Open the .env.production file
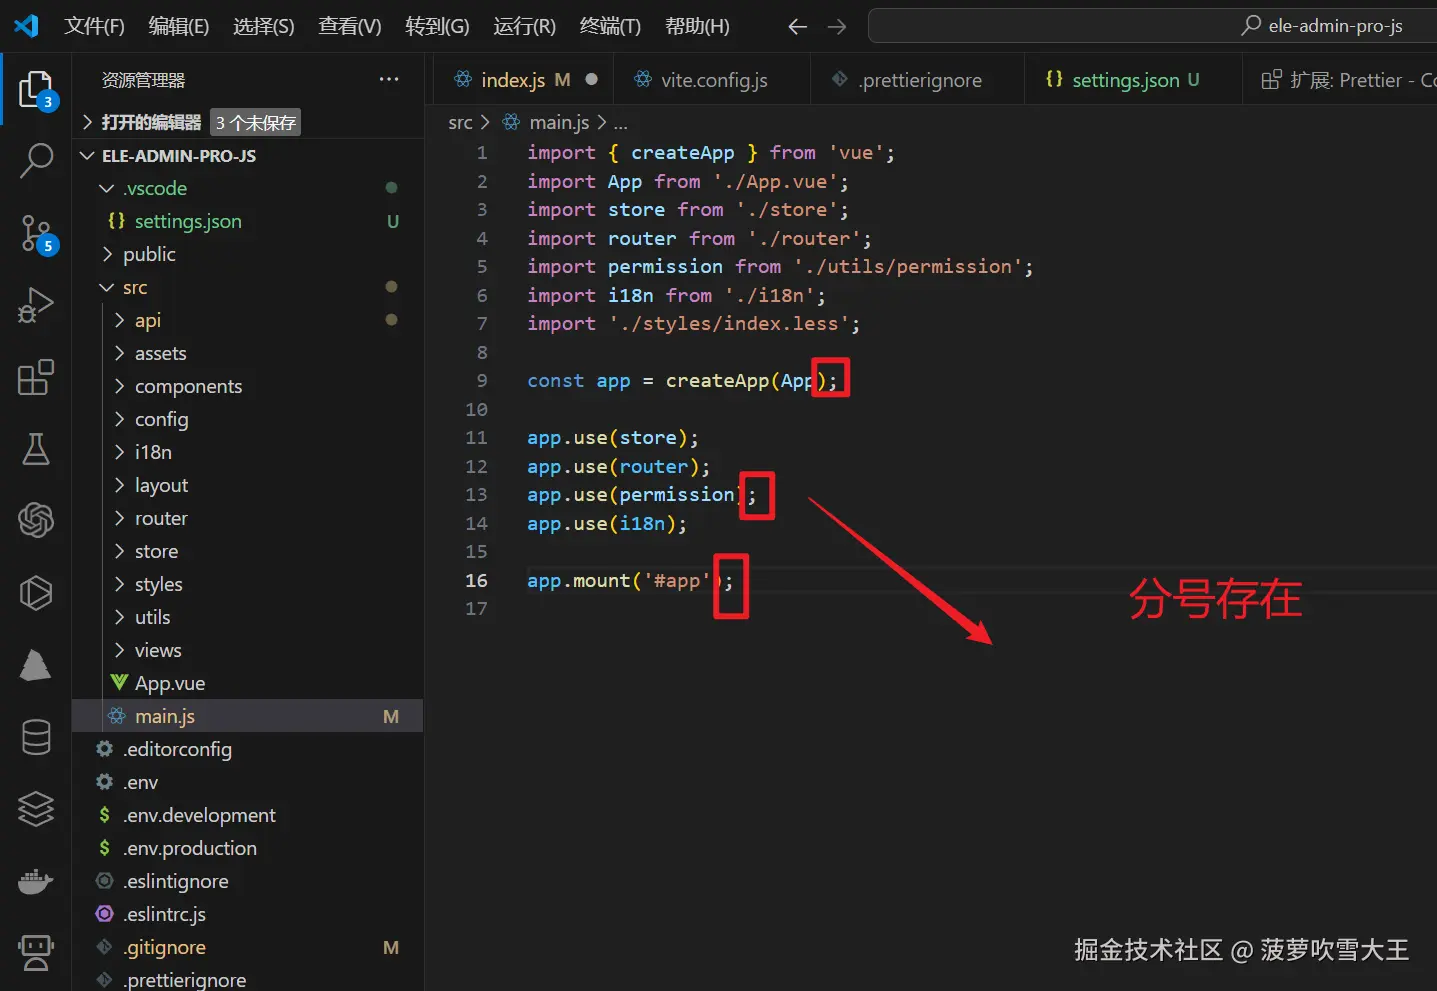The width and height of the screenshot is (1437, 991). (x=248, y=848)
